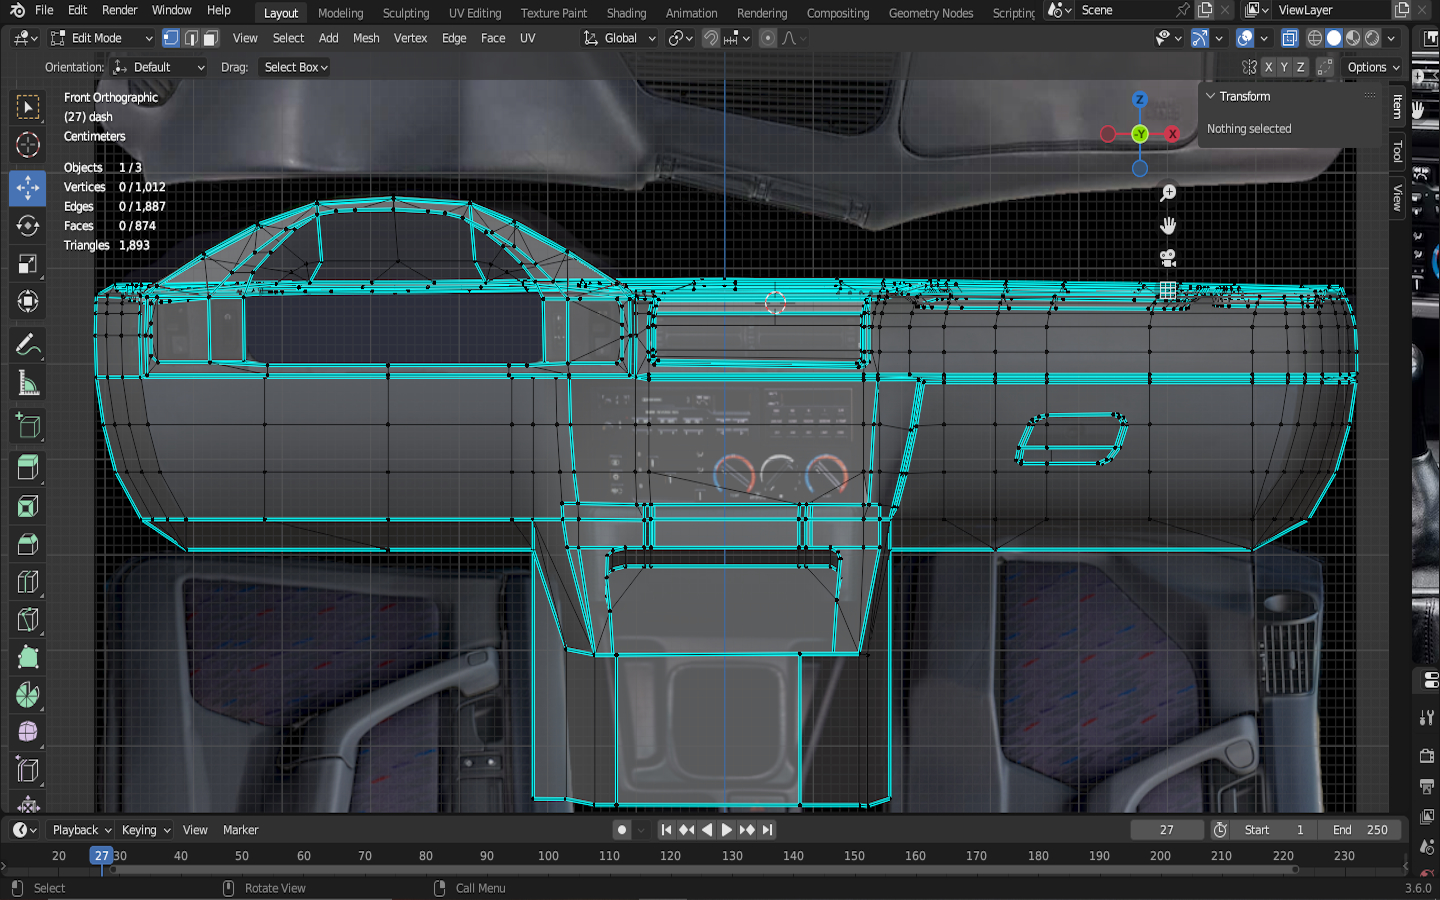1440x900 pixels.
Task: Open the Edit Mode dropdown
Action: tap(101, 38)
